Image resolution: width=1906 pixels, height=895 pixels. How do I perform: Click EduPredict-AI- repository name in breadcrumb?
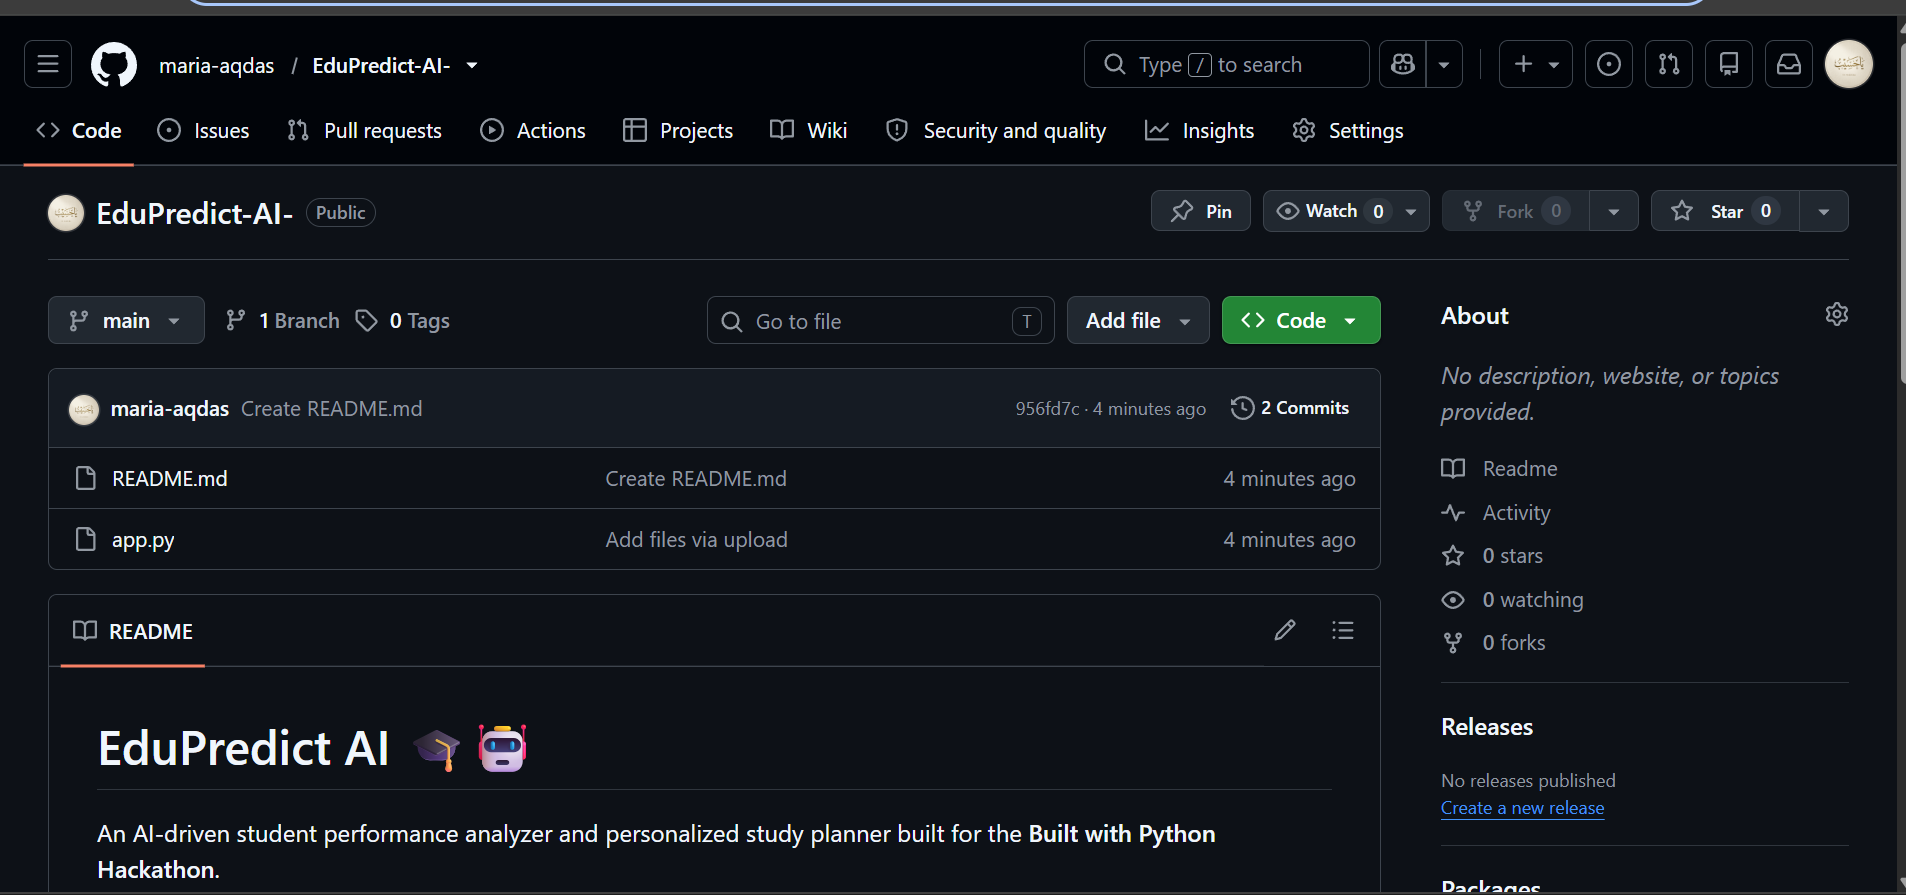coord(381,65)
